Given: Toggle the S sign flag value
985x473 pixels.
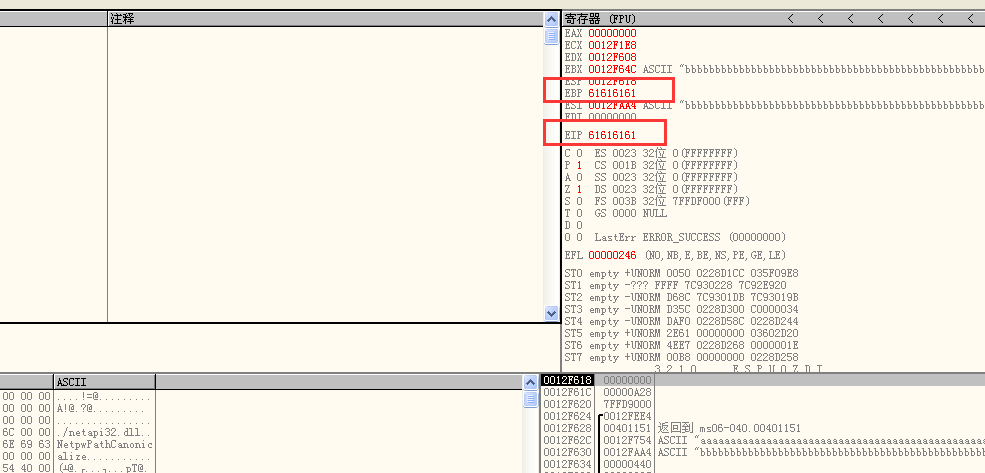Looking at the screenshot, I should pyautogui.click(x=580, y=201).
